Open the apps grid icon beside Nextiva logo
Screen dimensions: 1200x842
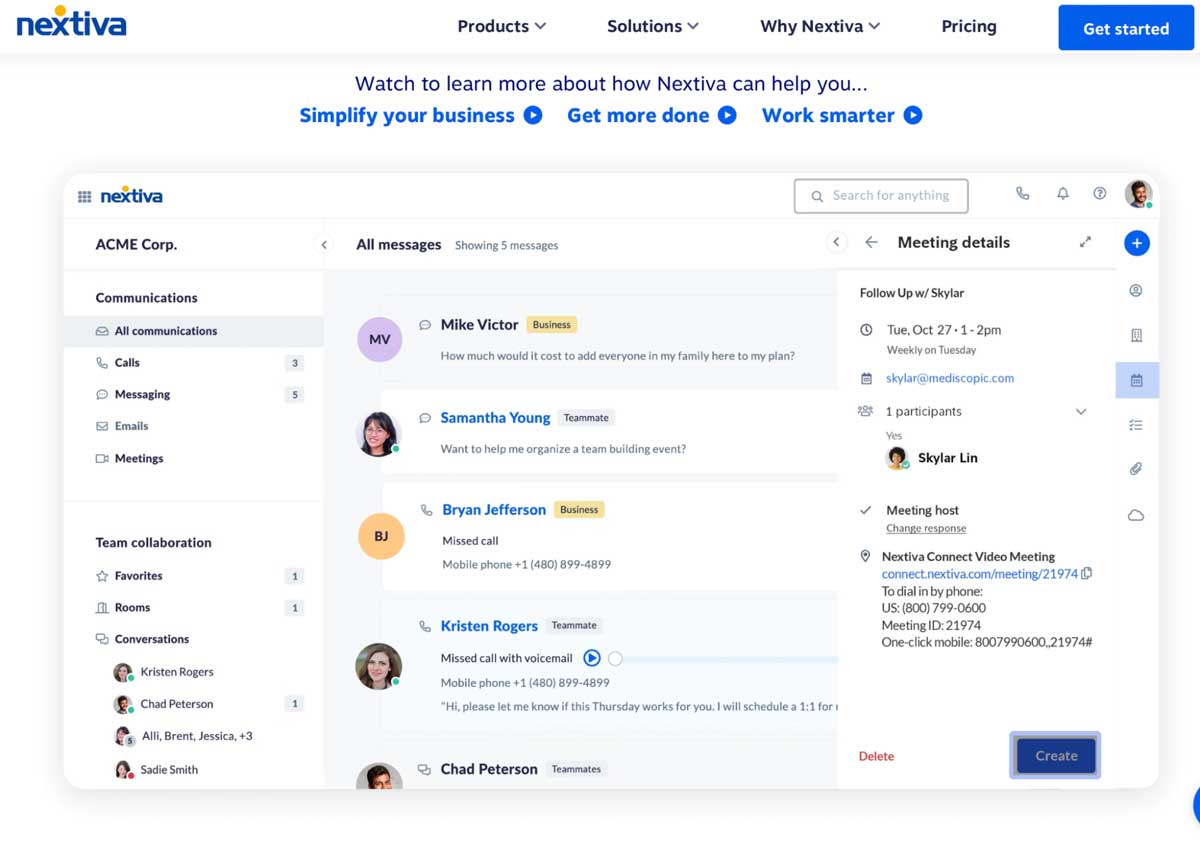pos(85,195)
